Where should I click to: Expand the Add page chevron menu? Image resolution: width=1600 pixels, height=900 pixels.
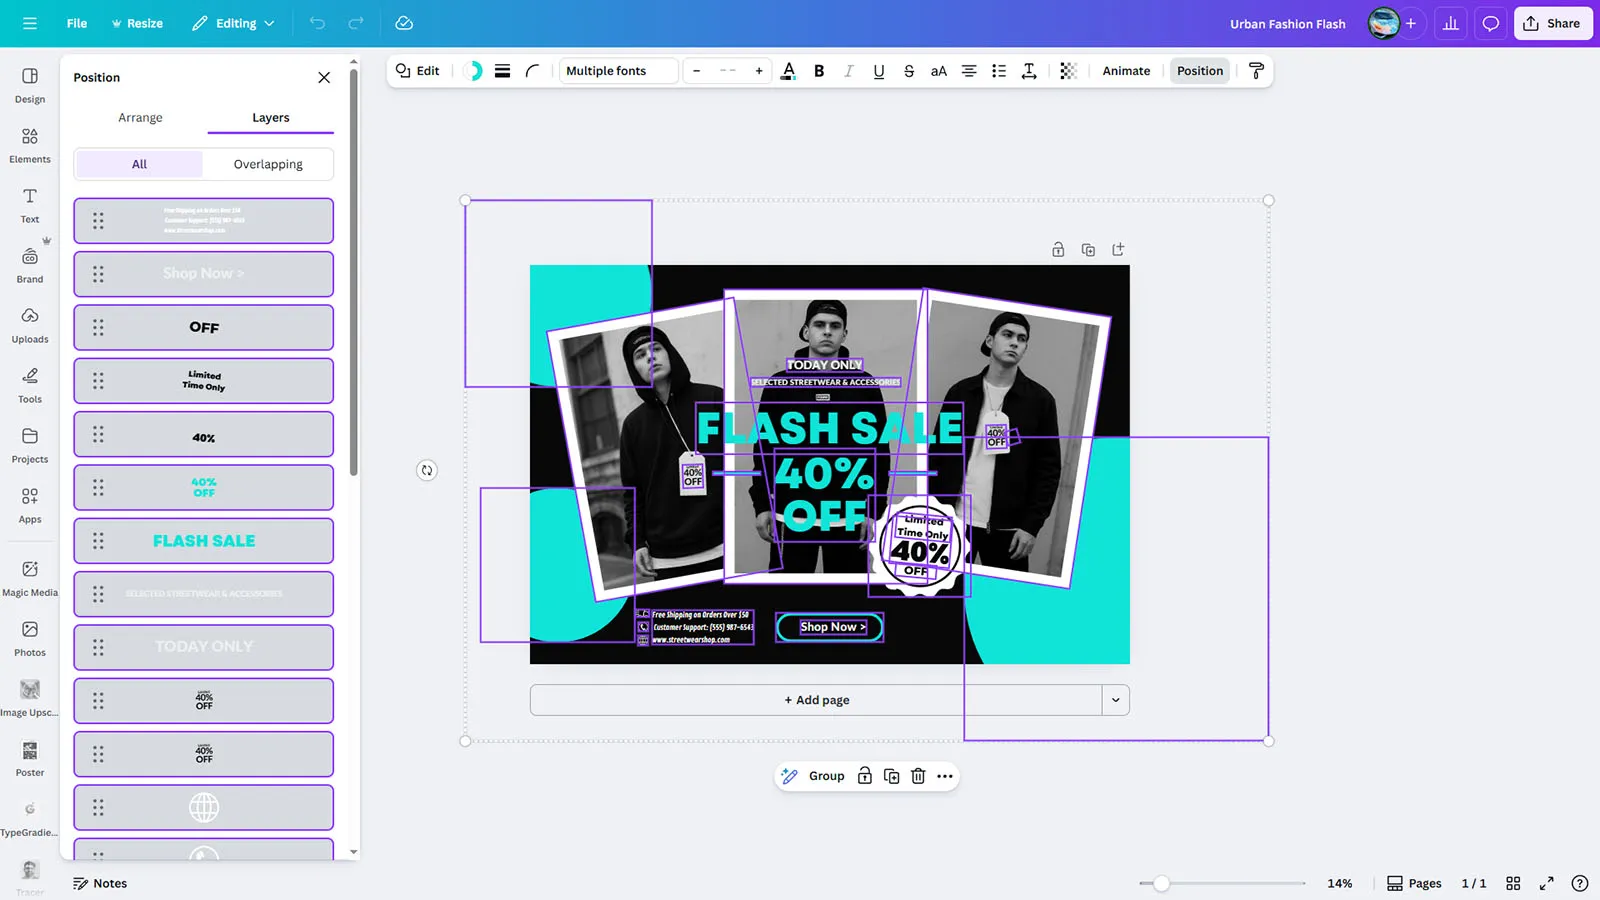pyautogui.click(x=1116, y=700)
